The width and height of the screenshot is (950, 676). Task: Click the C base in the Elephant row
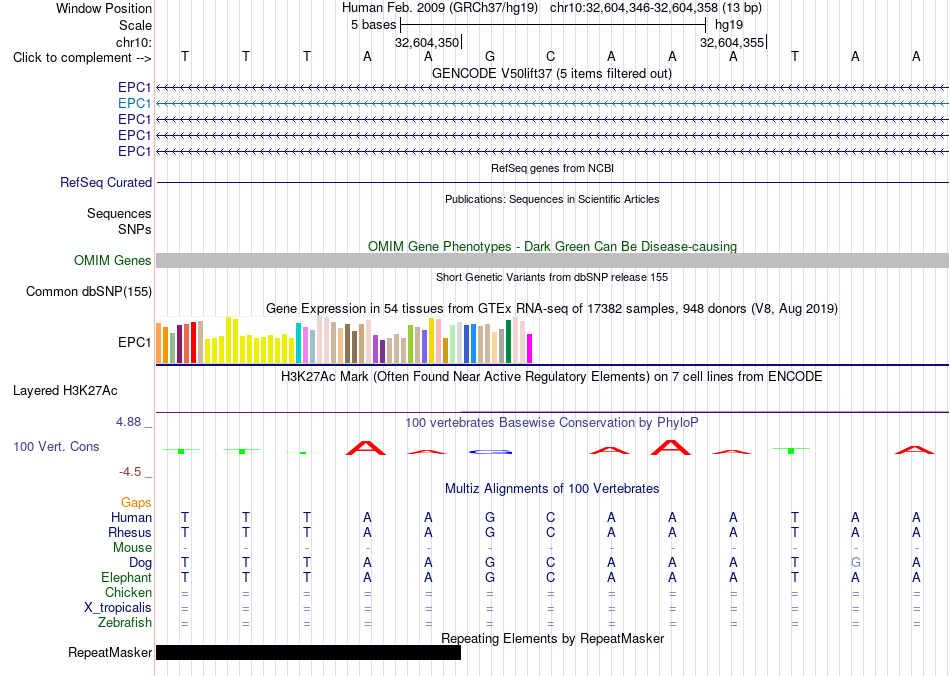(x=550, y=578)
